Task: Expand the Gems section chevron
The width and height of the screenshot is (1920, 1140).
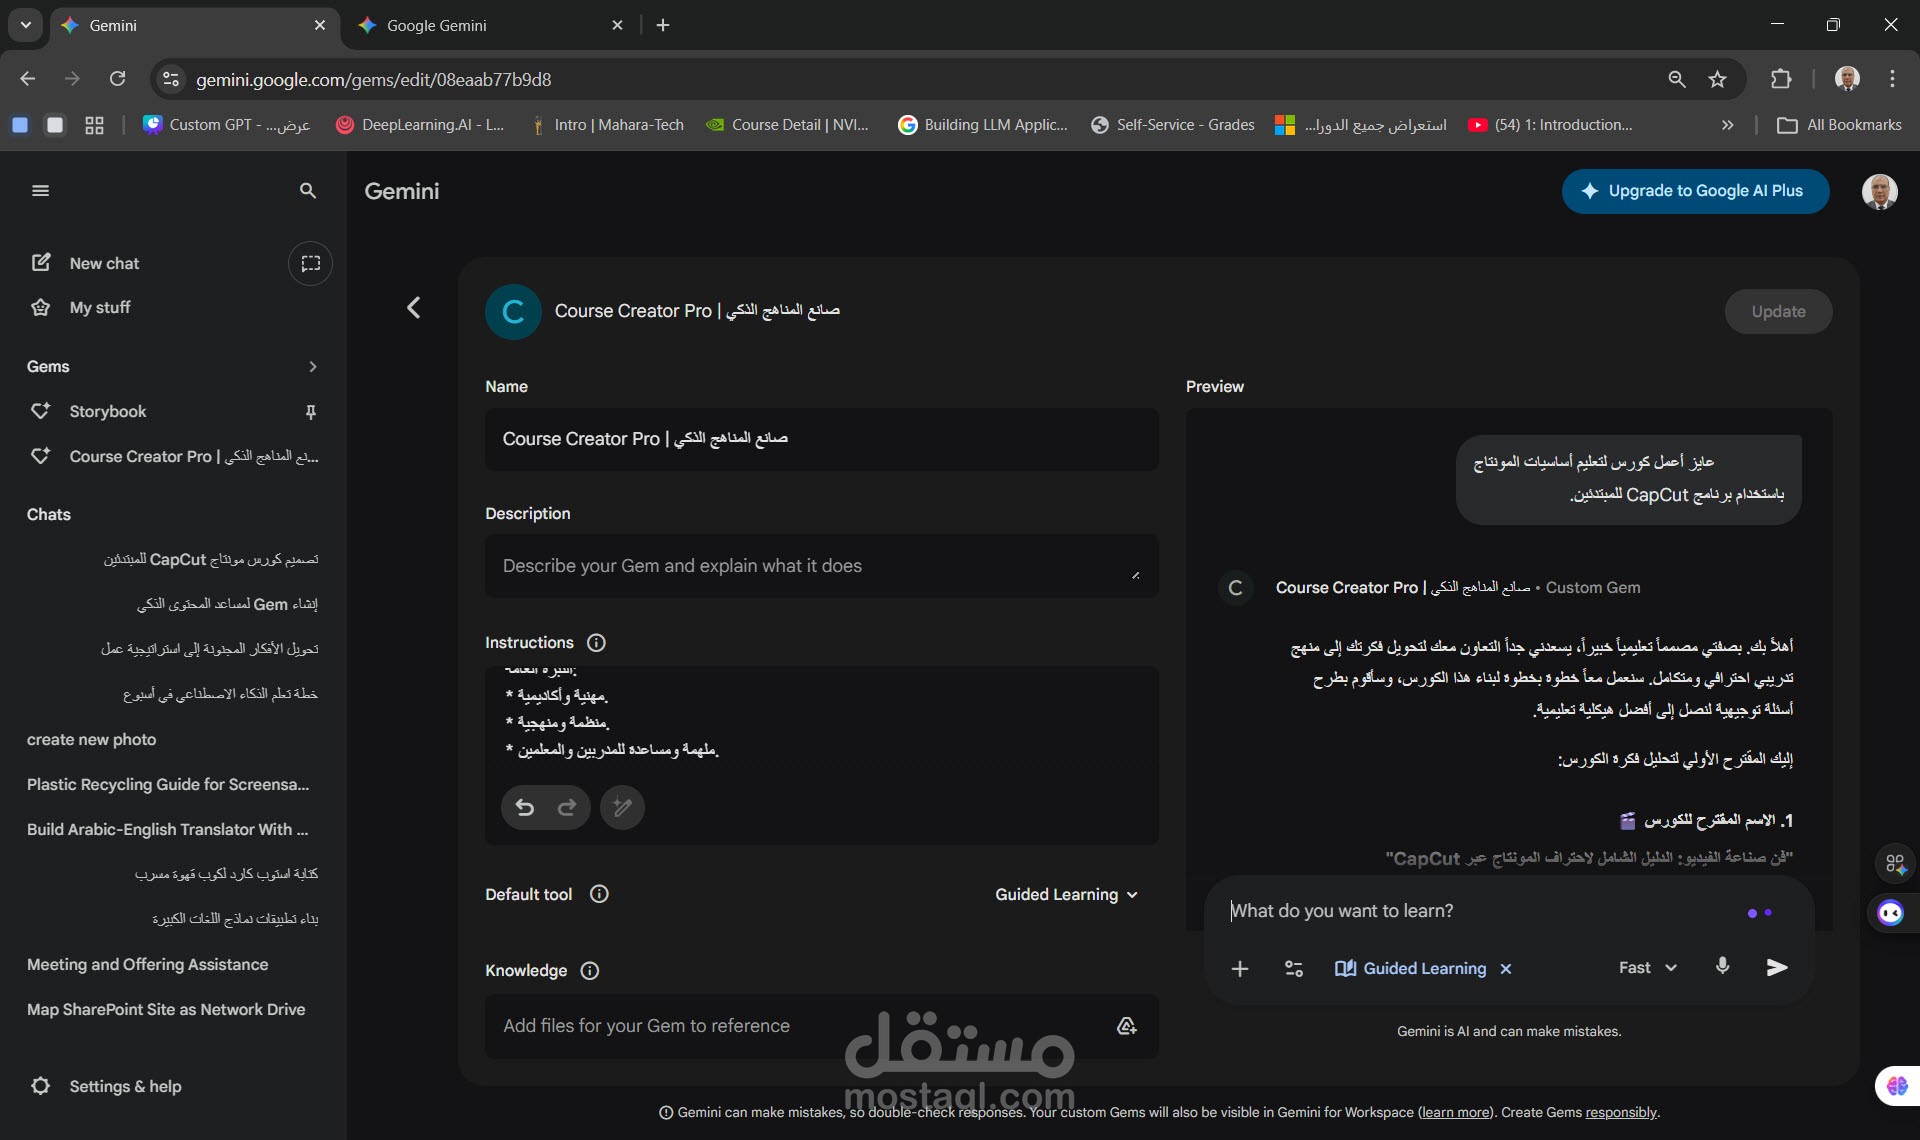Action: point(313,367)
